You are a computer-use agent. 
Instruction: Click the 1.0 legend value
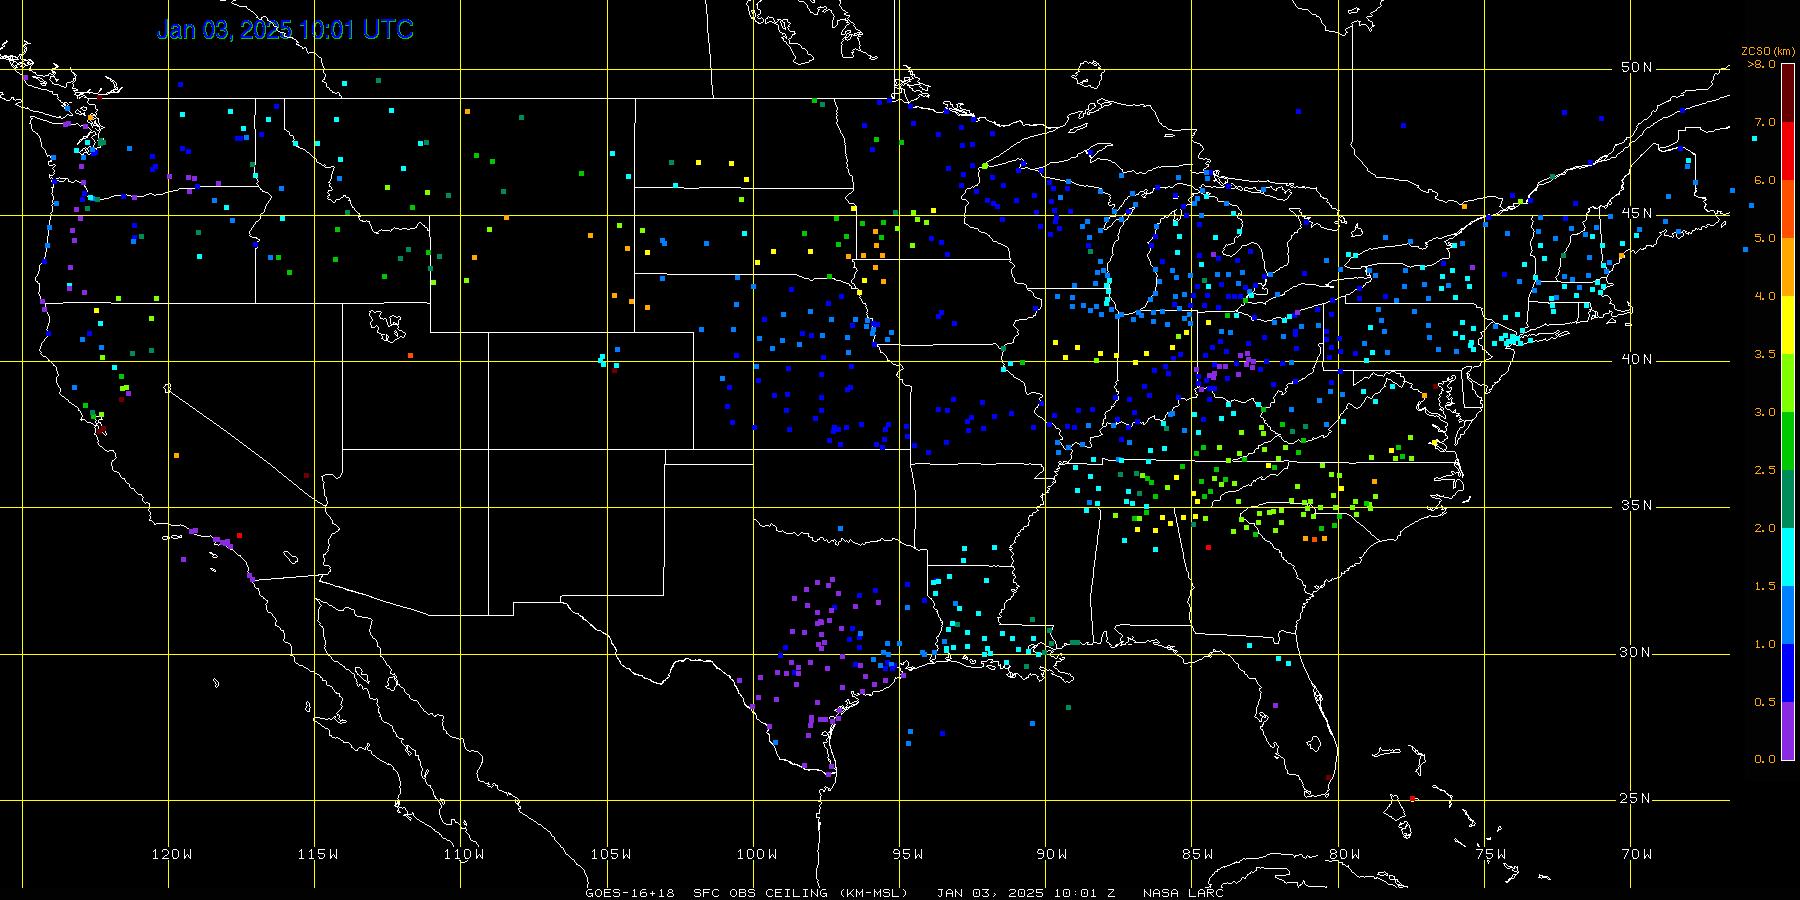(x=1765, y=644)
